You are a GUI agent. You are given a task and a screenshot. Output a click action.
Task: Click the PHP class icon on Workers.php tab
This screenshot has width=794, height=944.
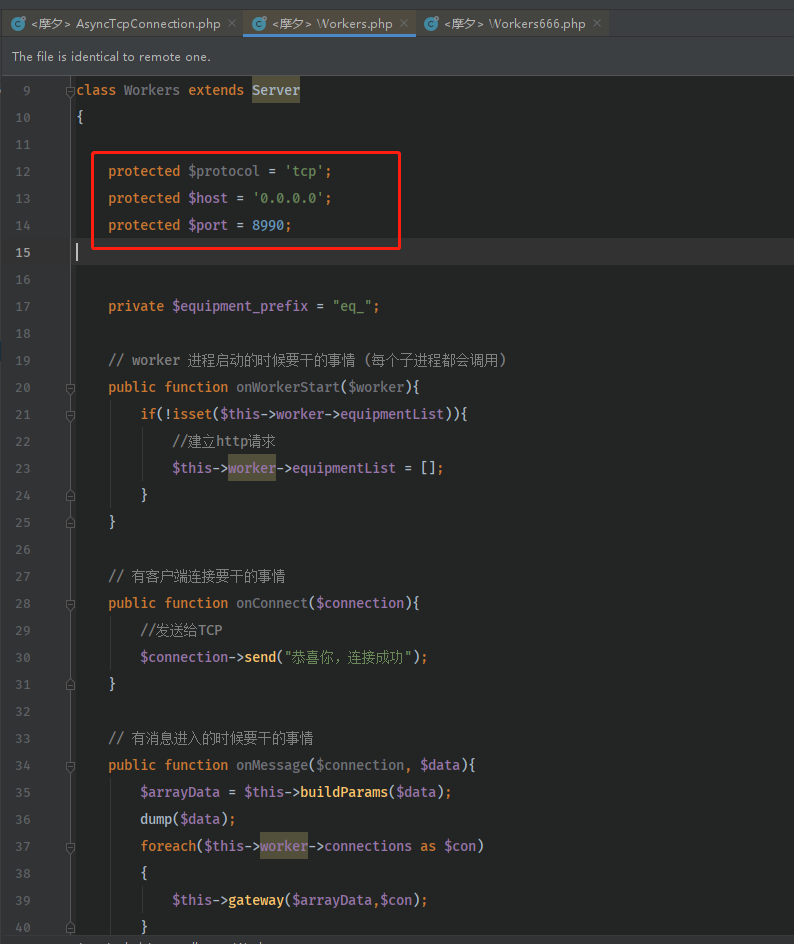click(x=259, y=23)
